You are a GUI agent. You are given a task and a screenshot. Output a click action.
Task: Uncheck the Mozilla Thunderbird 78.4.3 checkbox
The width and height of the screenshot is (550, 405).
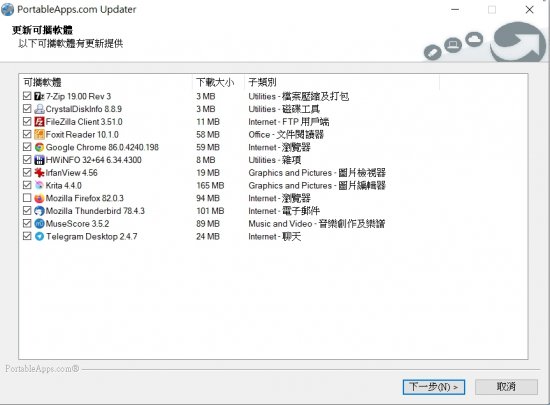(27, 210)
